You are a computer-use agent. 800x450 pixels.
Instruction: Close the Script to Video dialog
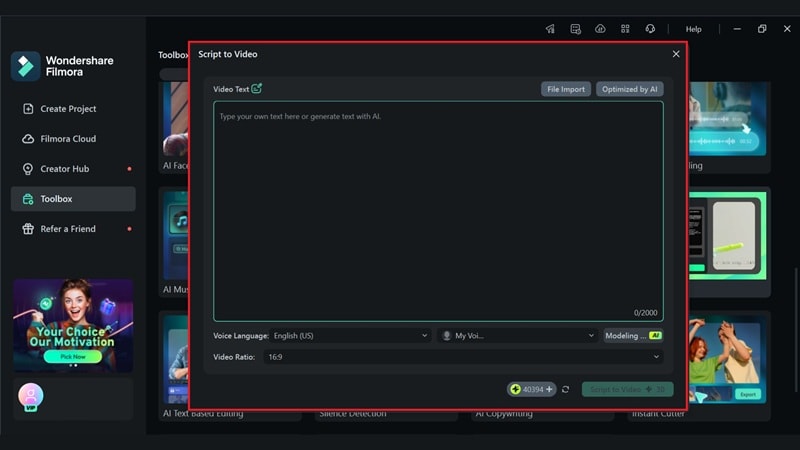click(676, 54)
